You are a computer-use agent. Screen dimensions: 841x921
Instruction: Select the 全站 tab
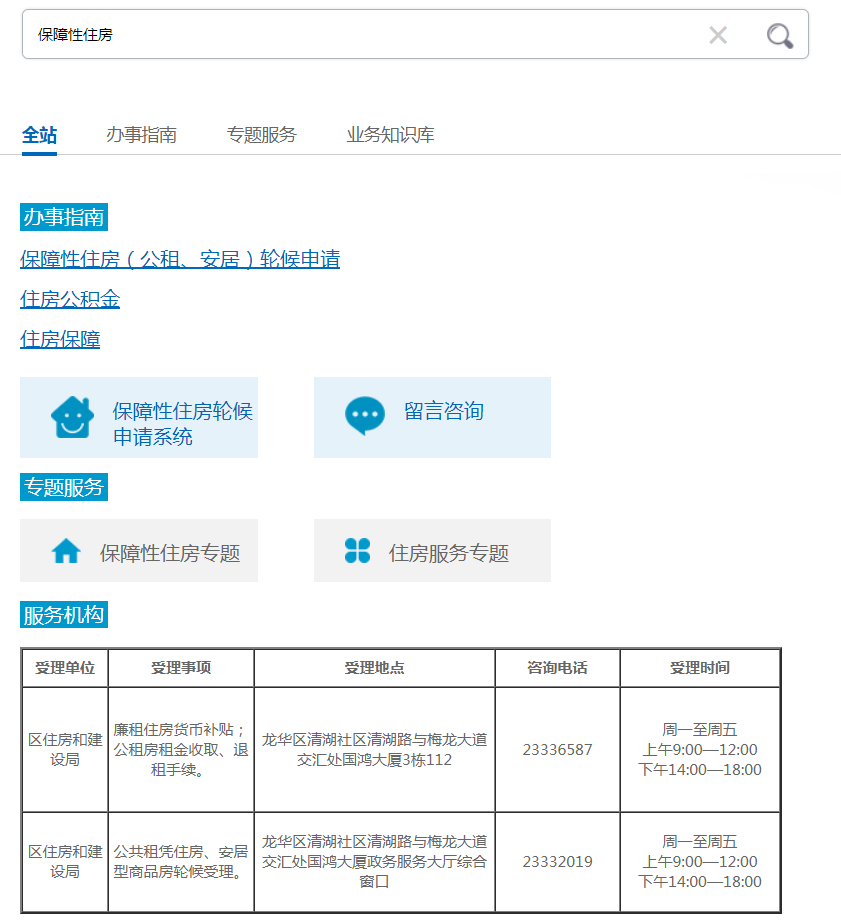tap(39, 135)
